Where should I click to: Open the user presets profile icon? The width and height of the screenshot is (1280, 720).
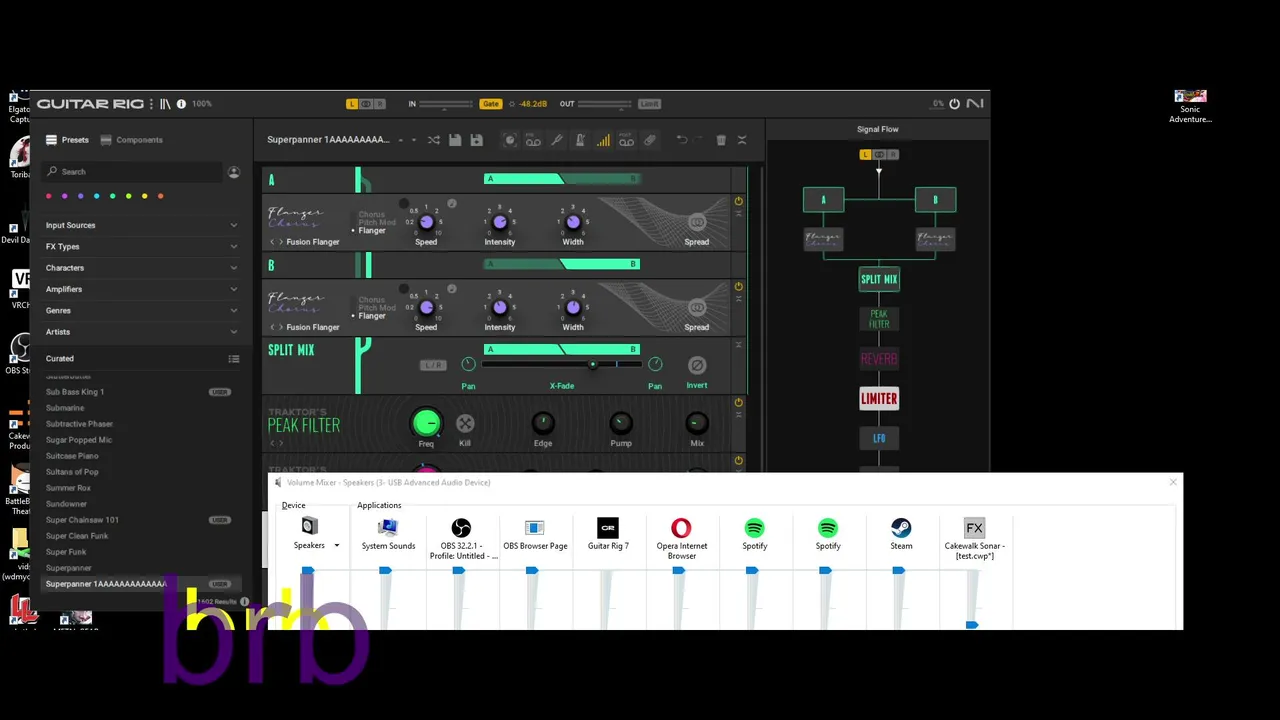click(234, 172)
